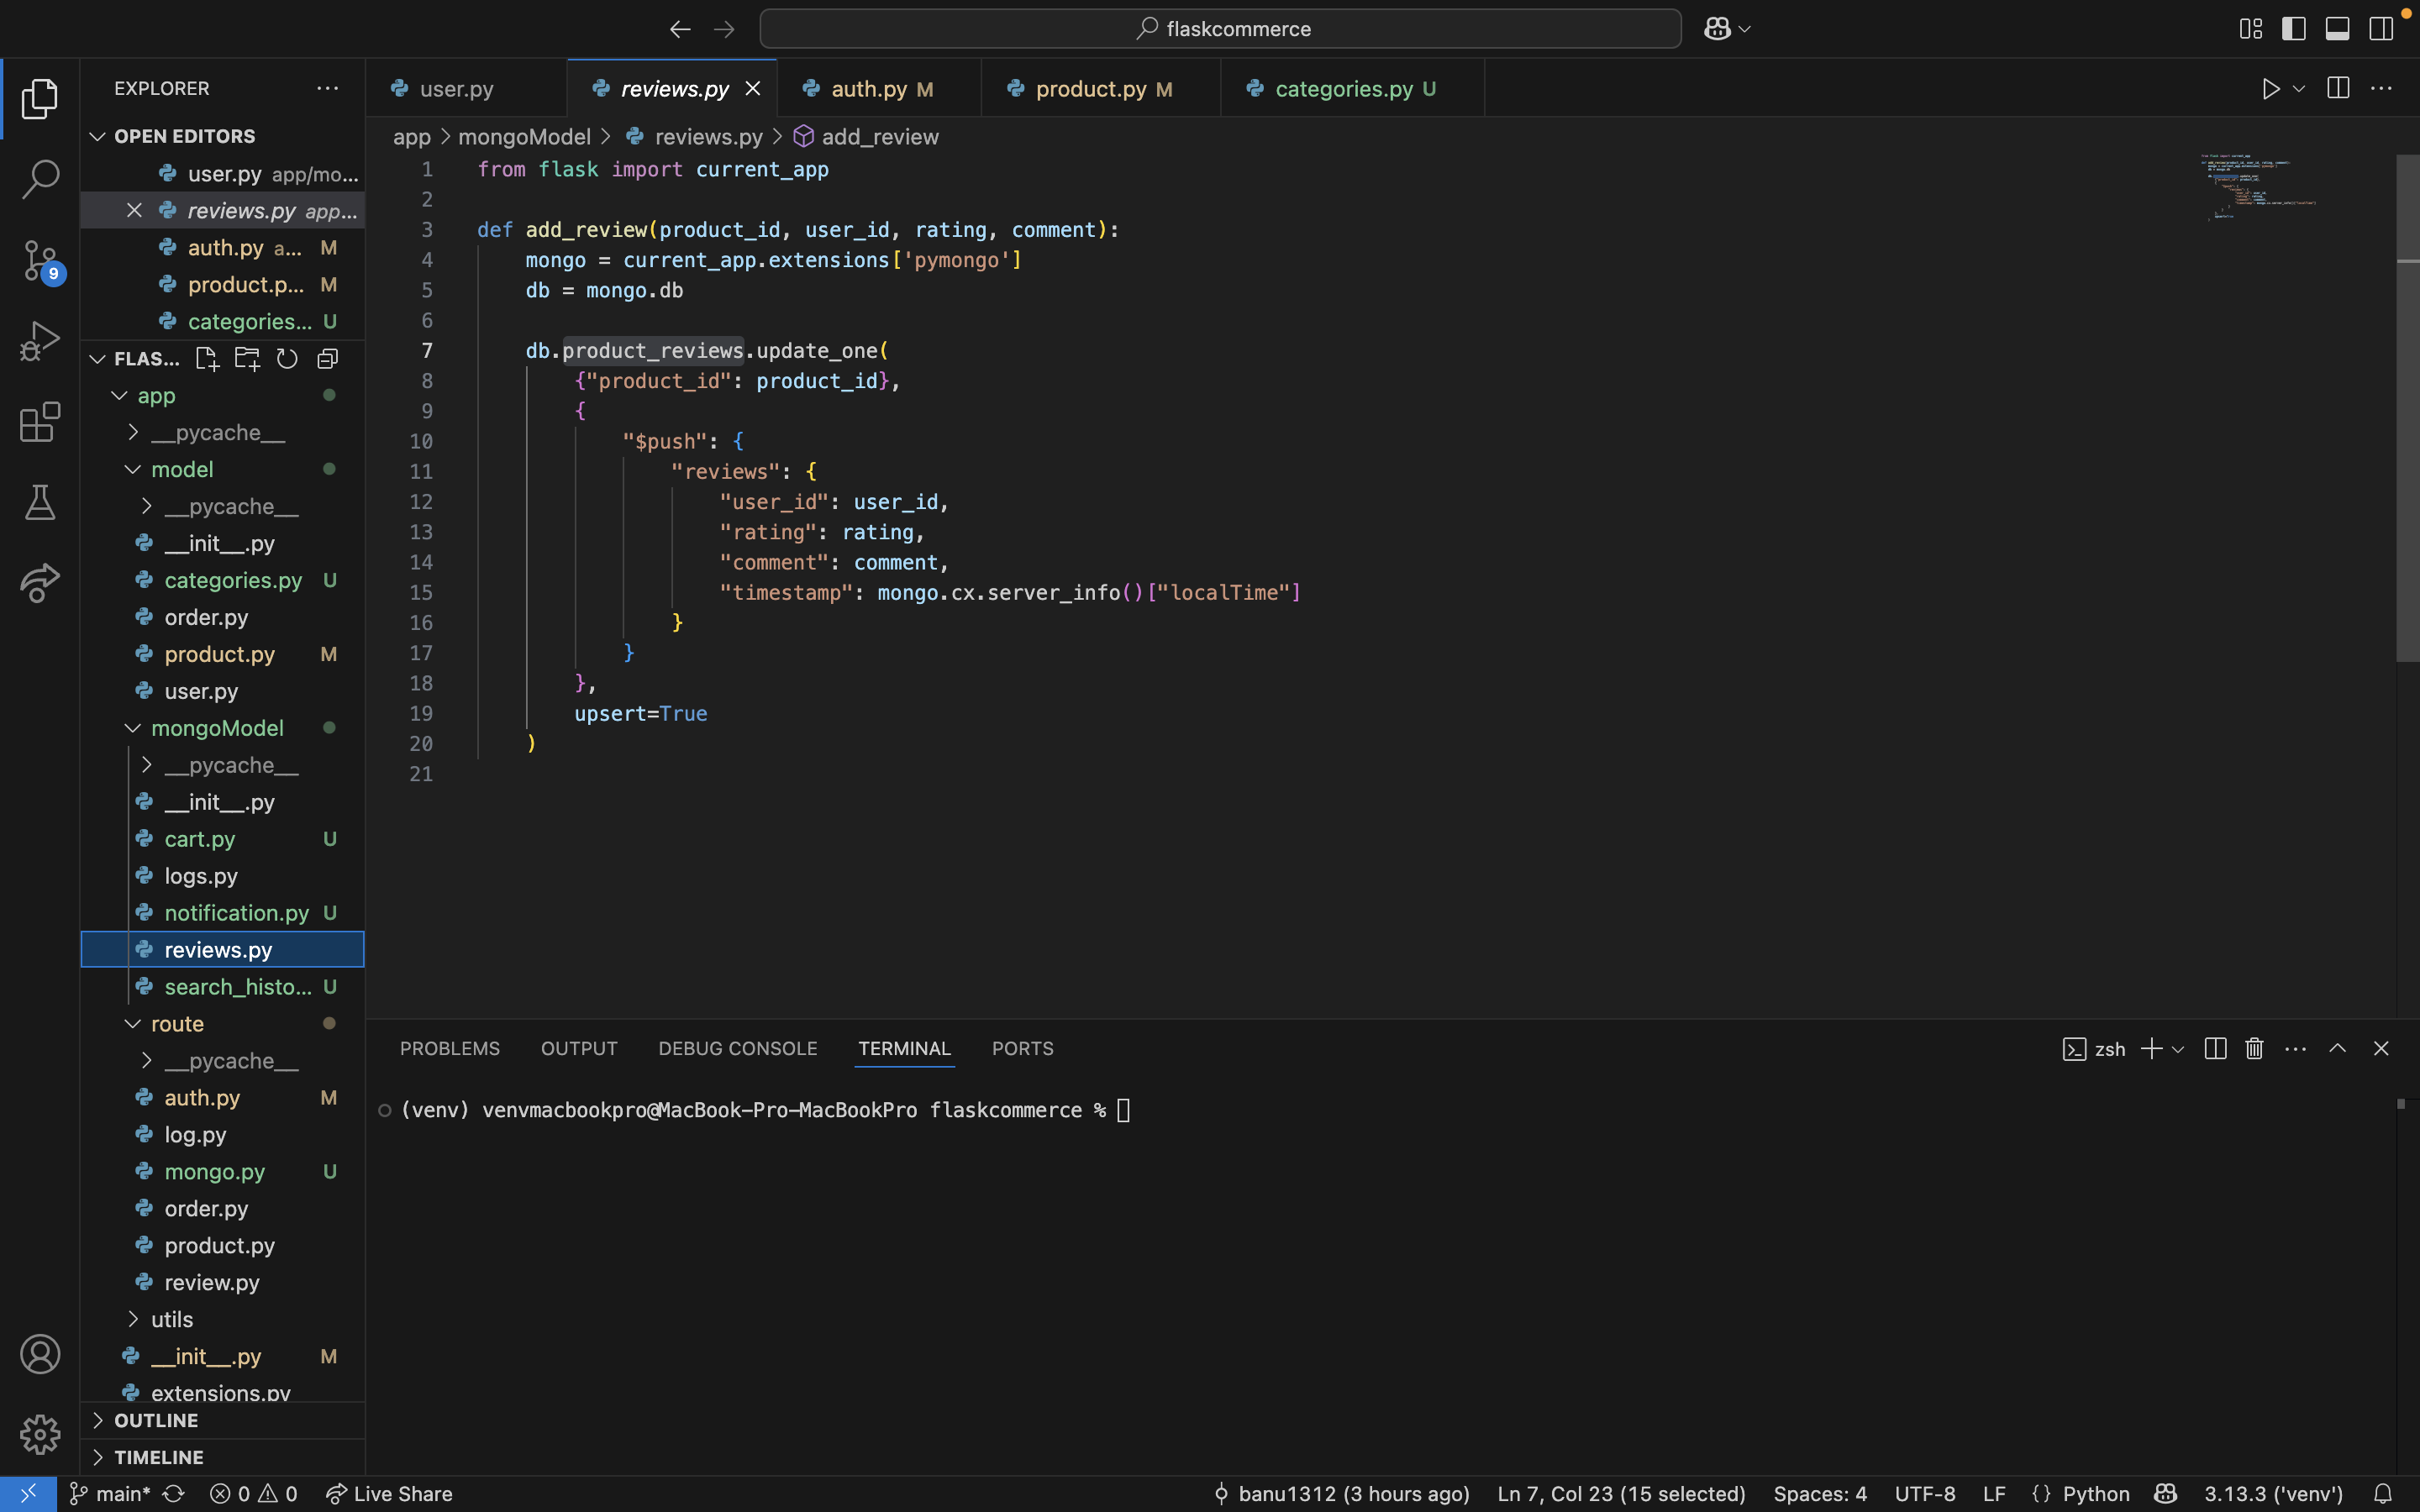The height and width of the screenshot is (1512, 2420).
Task: Toggle the secondary sidebar visibility
Action: [2381, 29]
